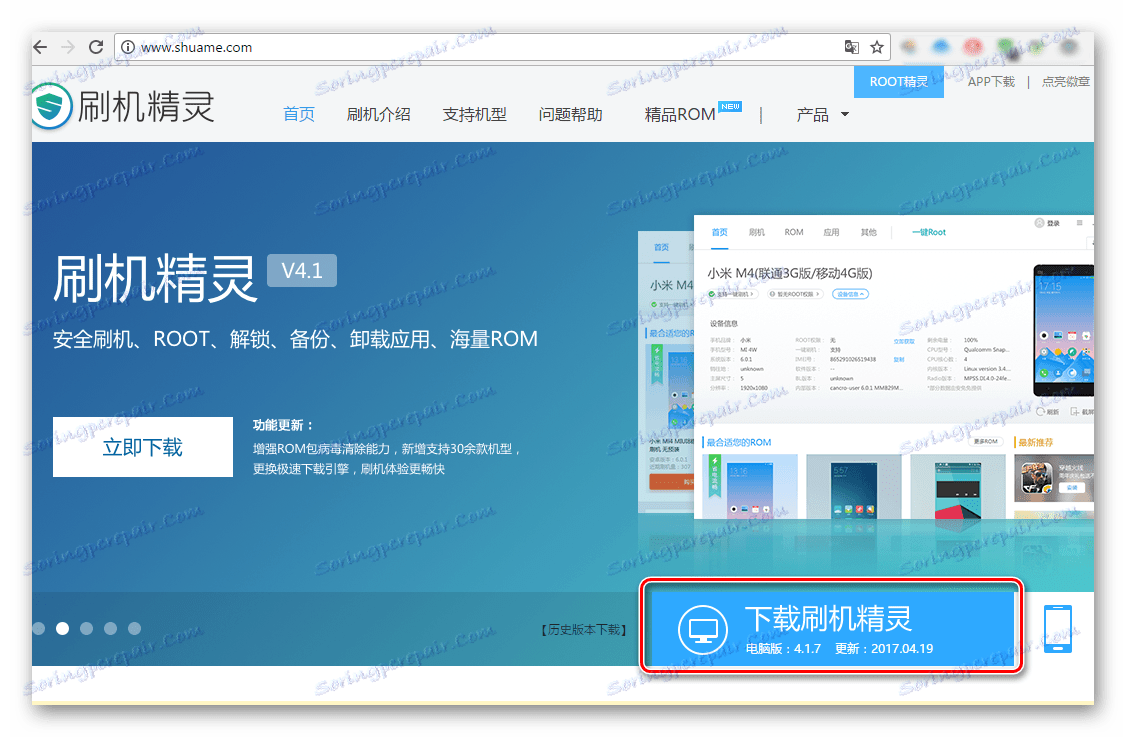Click the monitor icon in download banner
The width and height of the screenshot is (1126, 737).
pos(702,629)
